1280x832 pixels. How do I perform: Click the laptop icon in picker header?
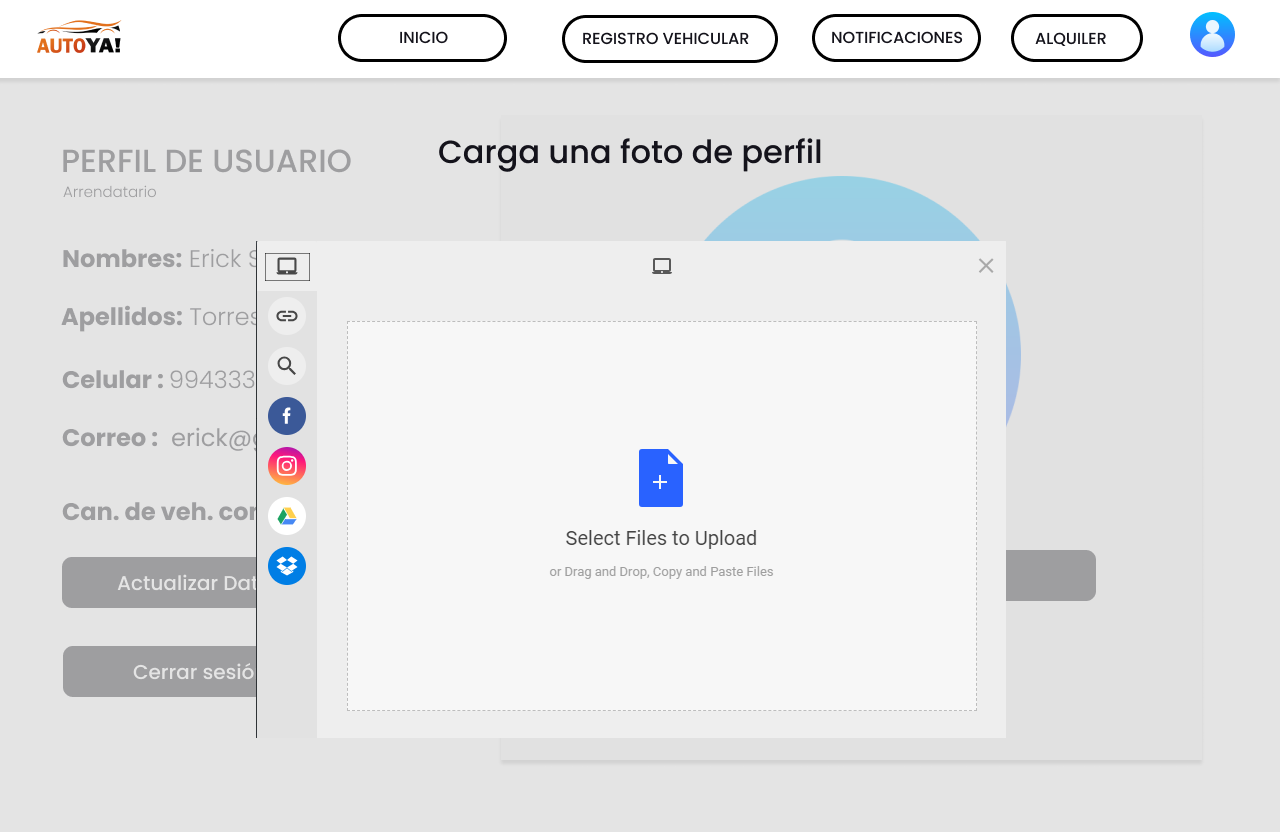pos(662,266)
